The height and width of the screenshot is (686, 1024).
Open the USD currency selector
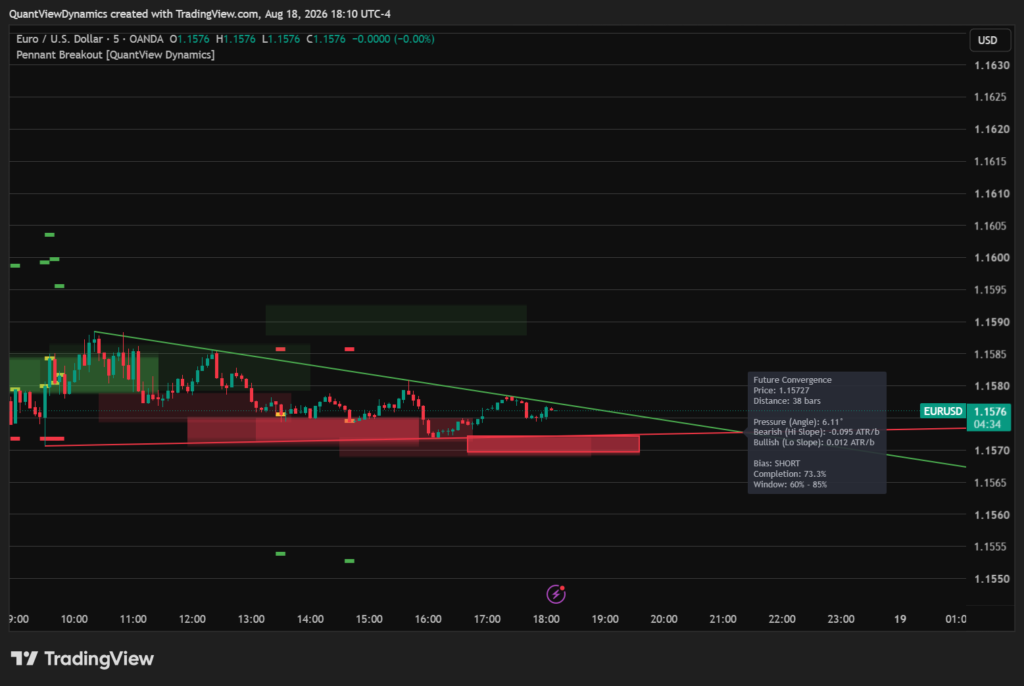989,40
